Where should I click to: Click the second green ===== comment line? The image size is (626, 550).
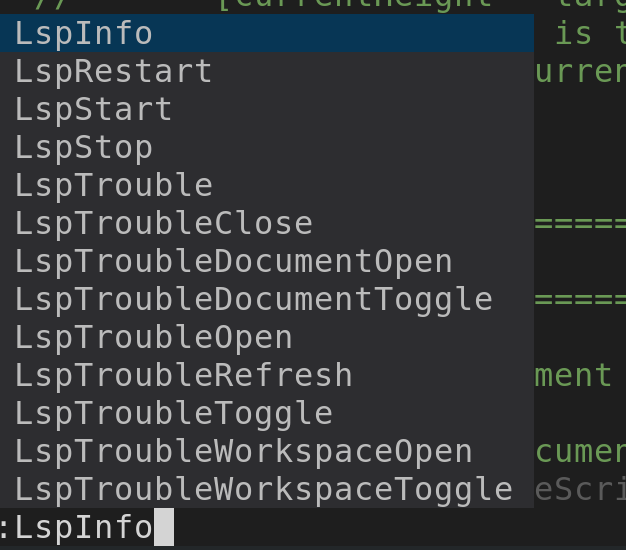(x=580, y=299)
